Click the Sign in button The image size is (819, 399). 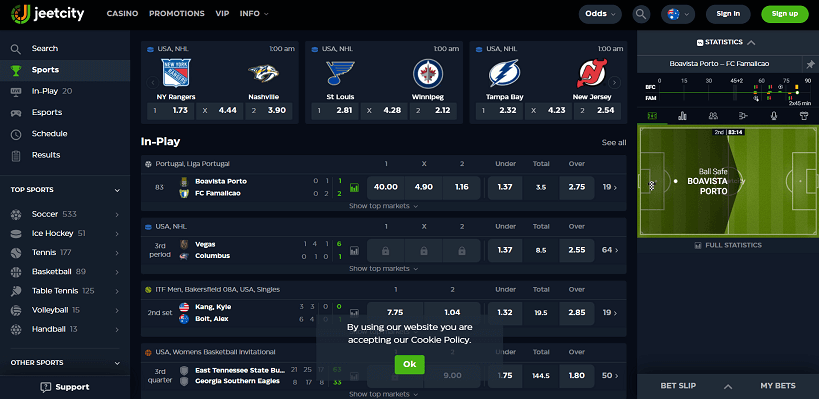728,14
